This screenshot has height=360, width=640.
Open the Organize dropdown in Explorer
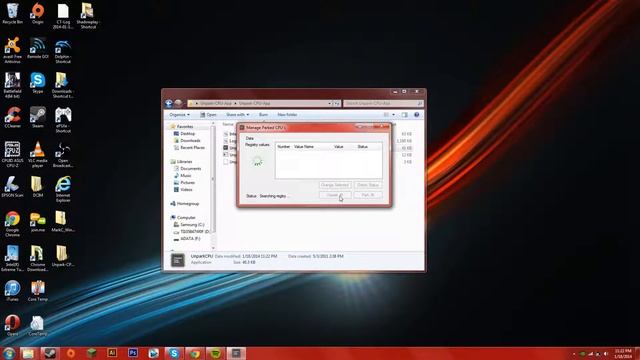180,115
